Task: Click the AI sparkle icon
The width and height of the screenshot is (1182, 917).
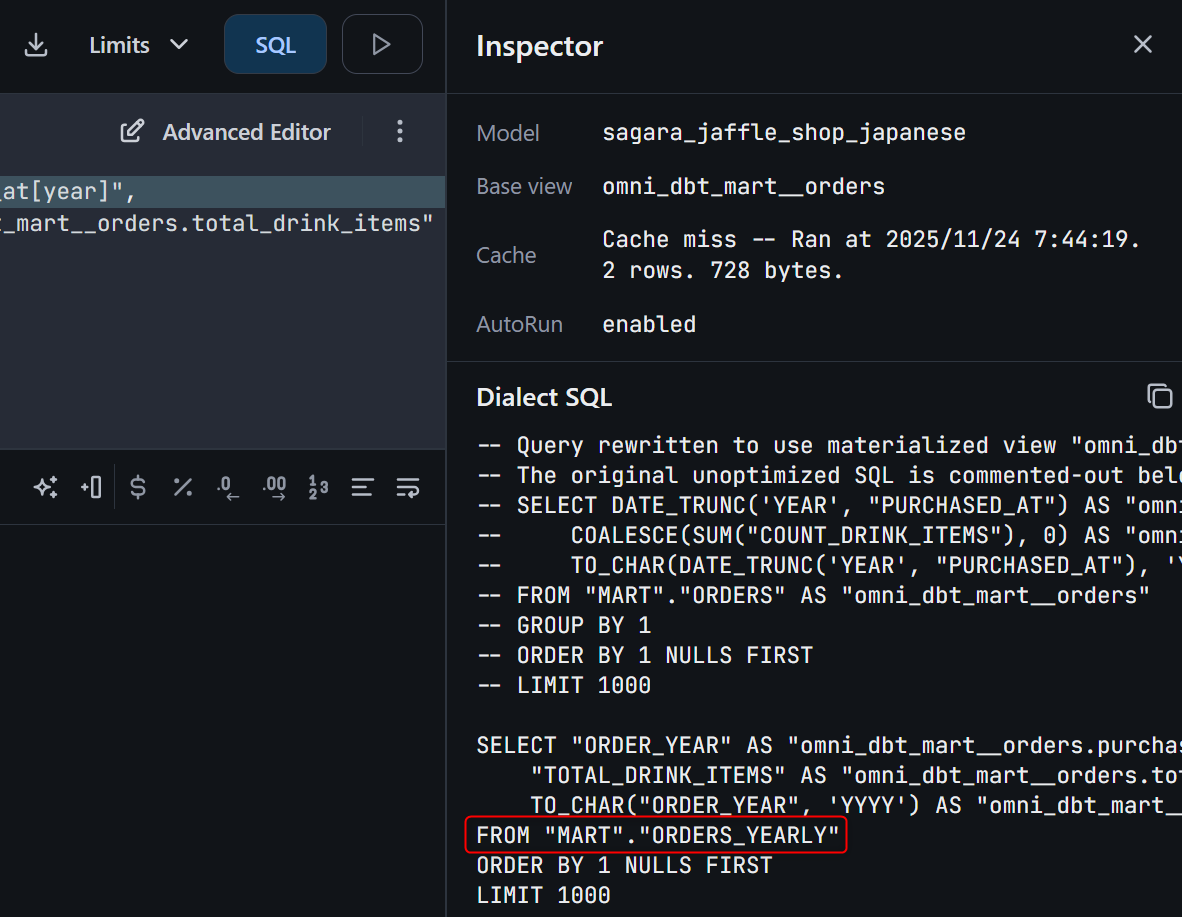Action: click(x=45, y=487)
